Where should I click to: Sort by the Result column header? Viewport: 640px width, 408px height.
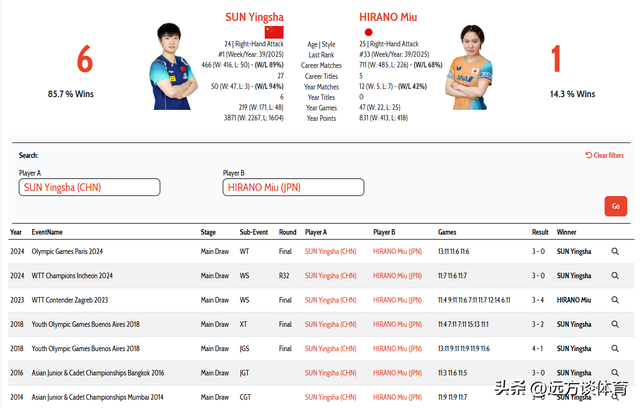(540, 232)
